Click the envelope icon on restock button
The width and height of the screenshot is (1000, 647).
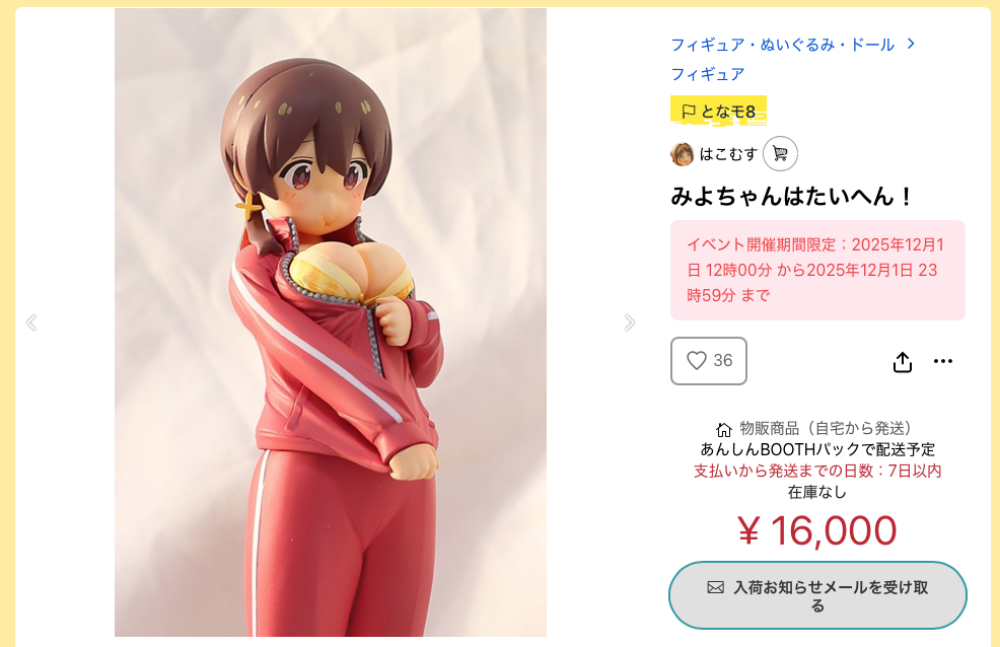tap(716, 587)
